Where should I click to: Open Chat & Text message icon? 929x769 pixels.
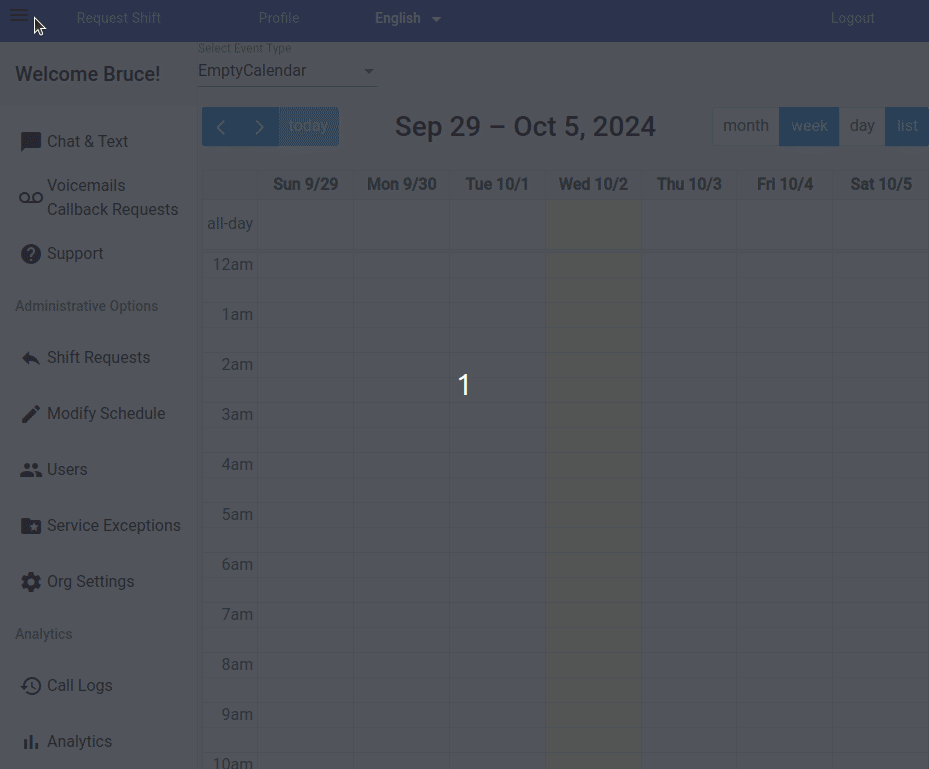[31, 142]
